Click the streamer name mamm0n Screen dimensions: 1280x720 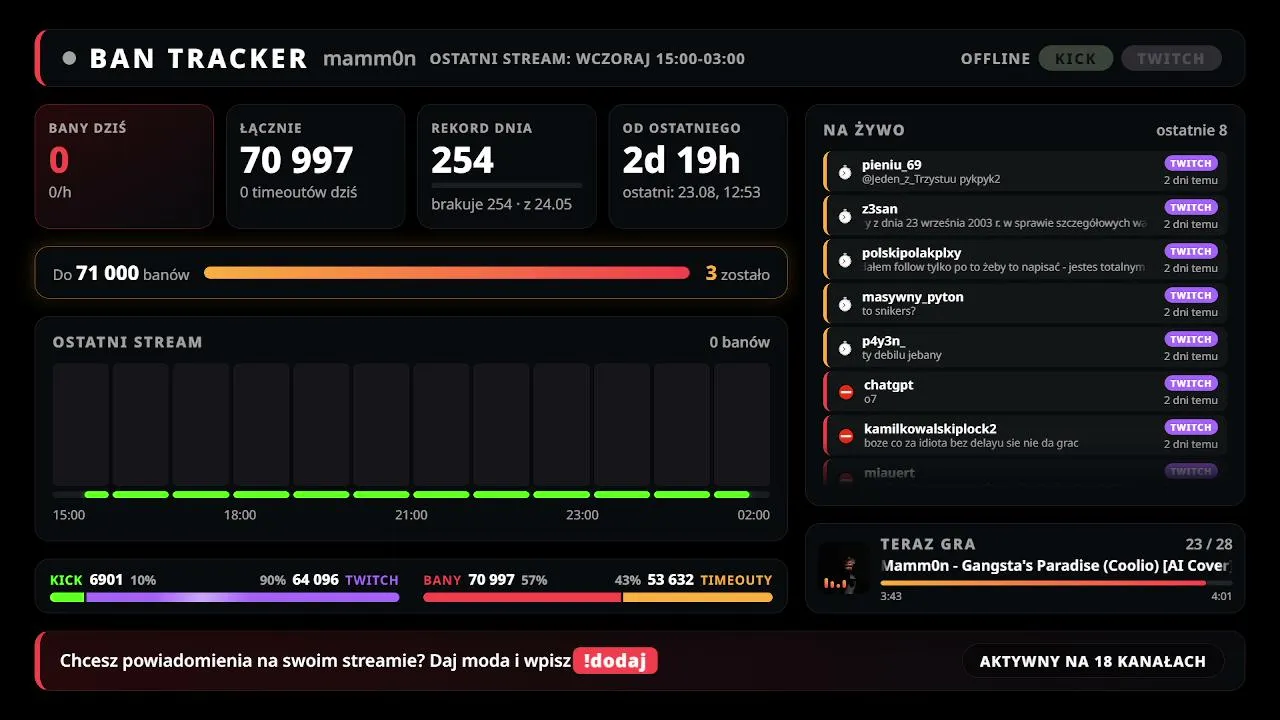(369, 58)
